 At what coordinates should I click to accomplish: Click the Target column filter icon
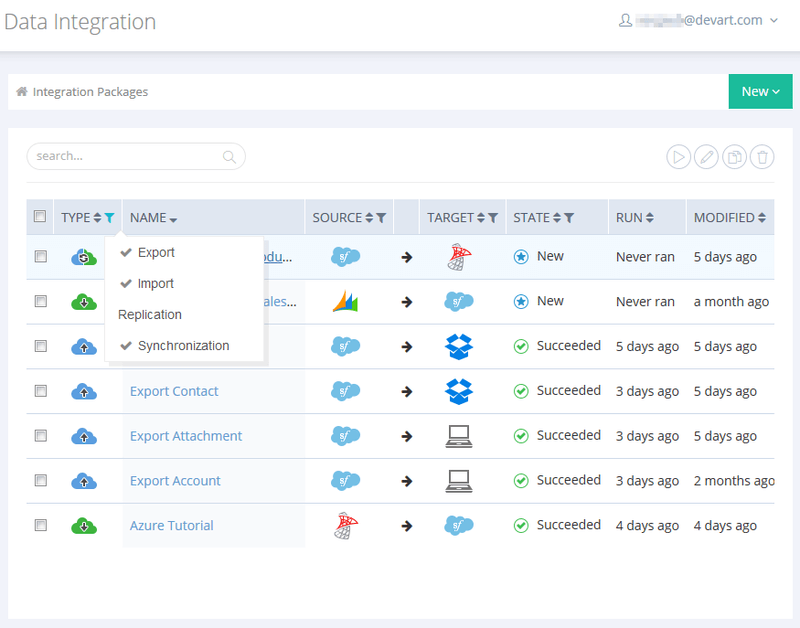coord(492,218)
